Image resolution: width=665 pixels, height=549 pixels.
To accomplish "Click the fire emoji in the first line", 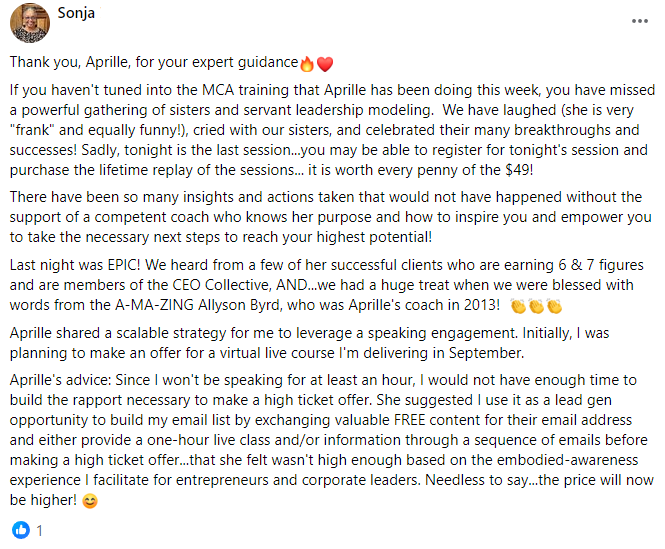I will [x=307, y=63].
